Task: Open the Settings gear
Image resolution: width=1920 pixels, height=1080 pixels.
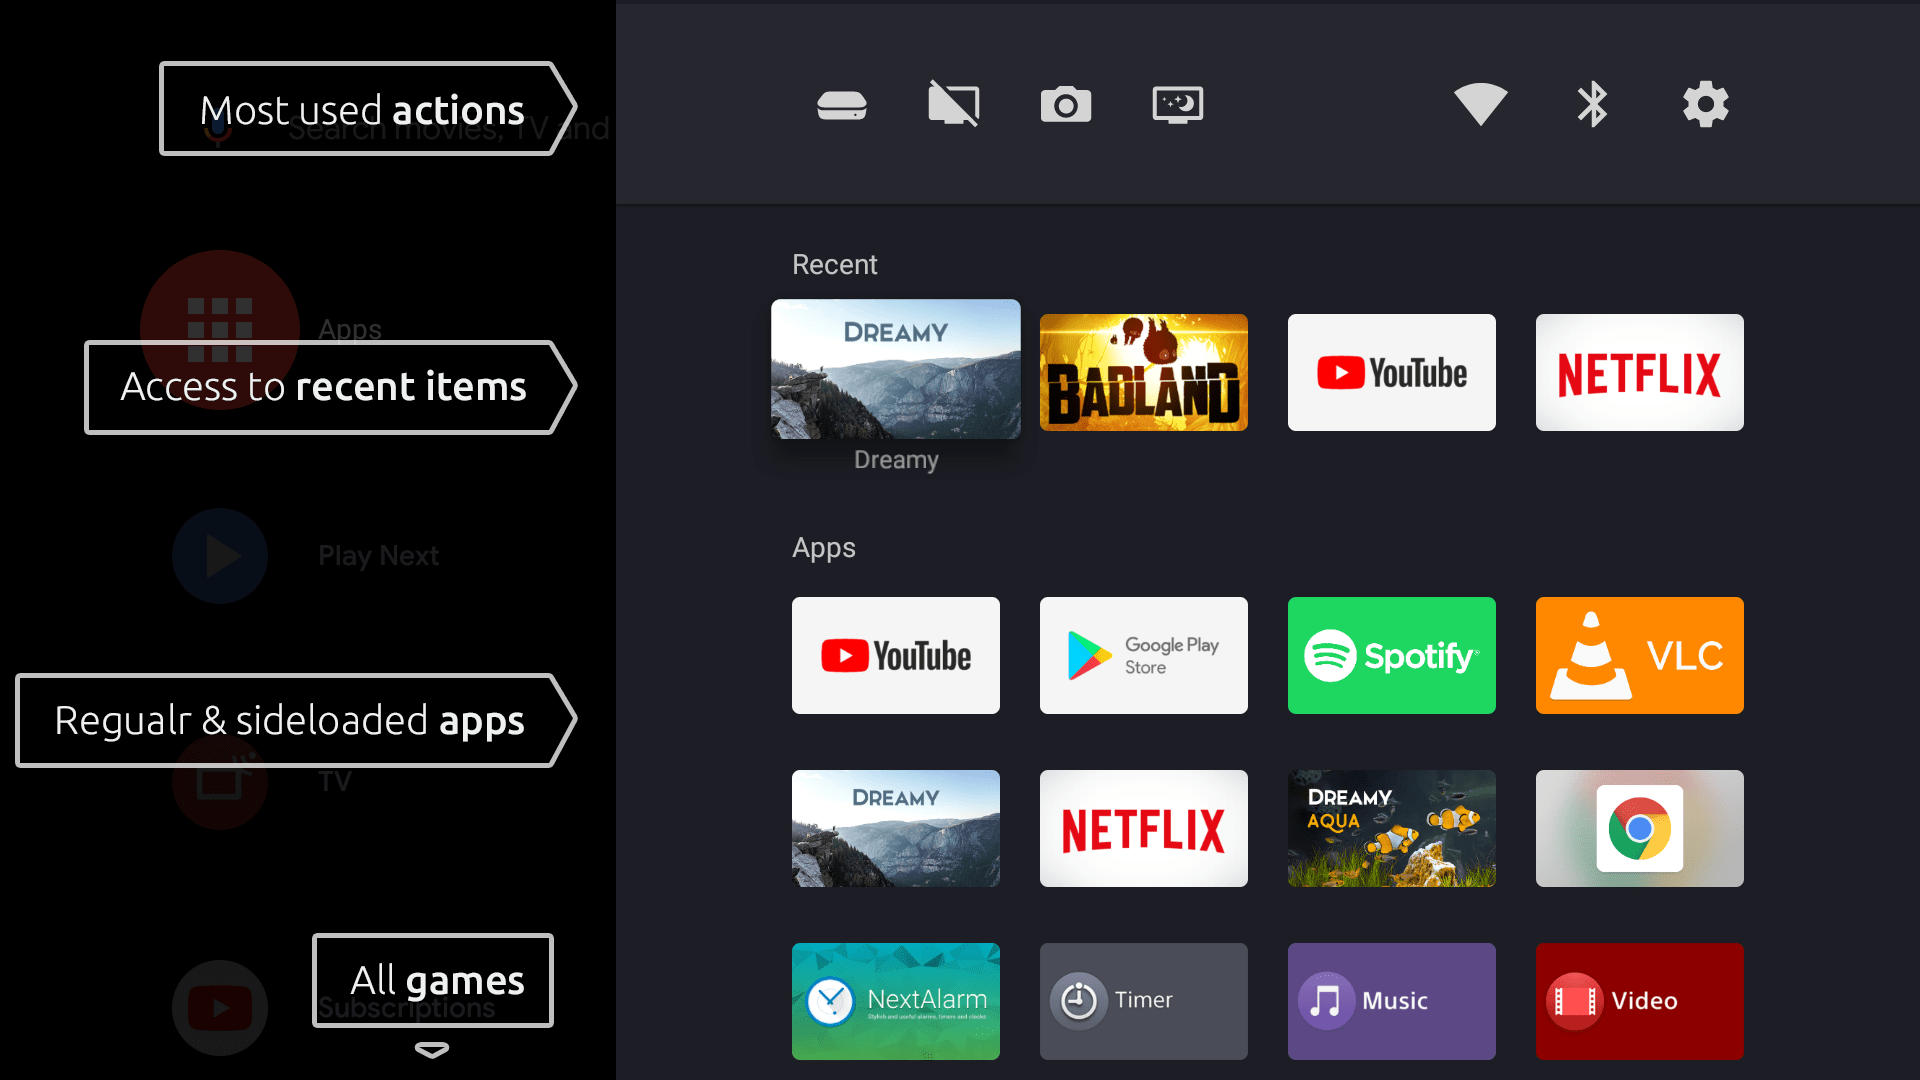Action: 1705,103
